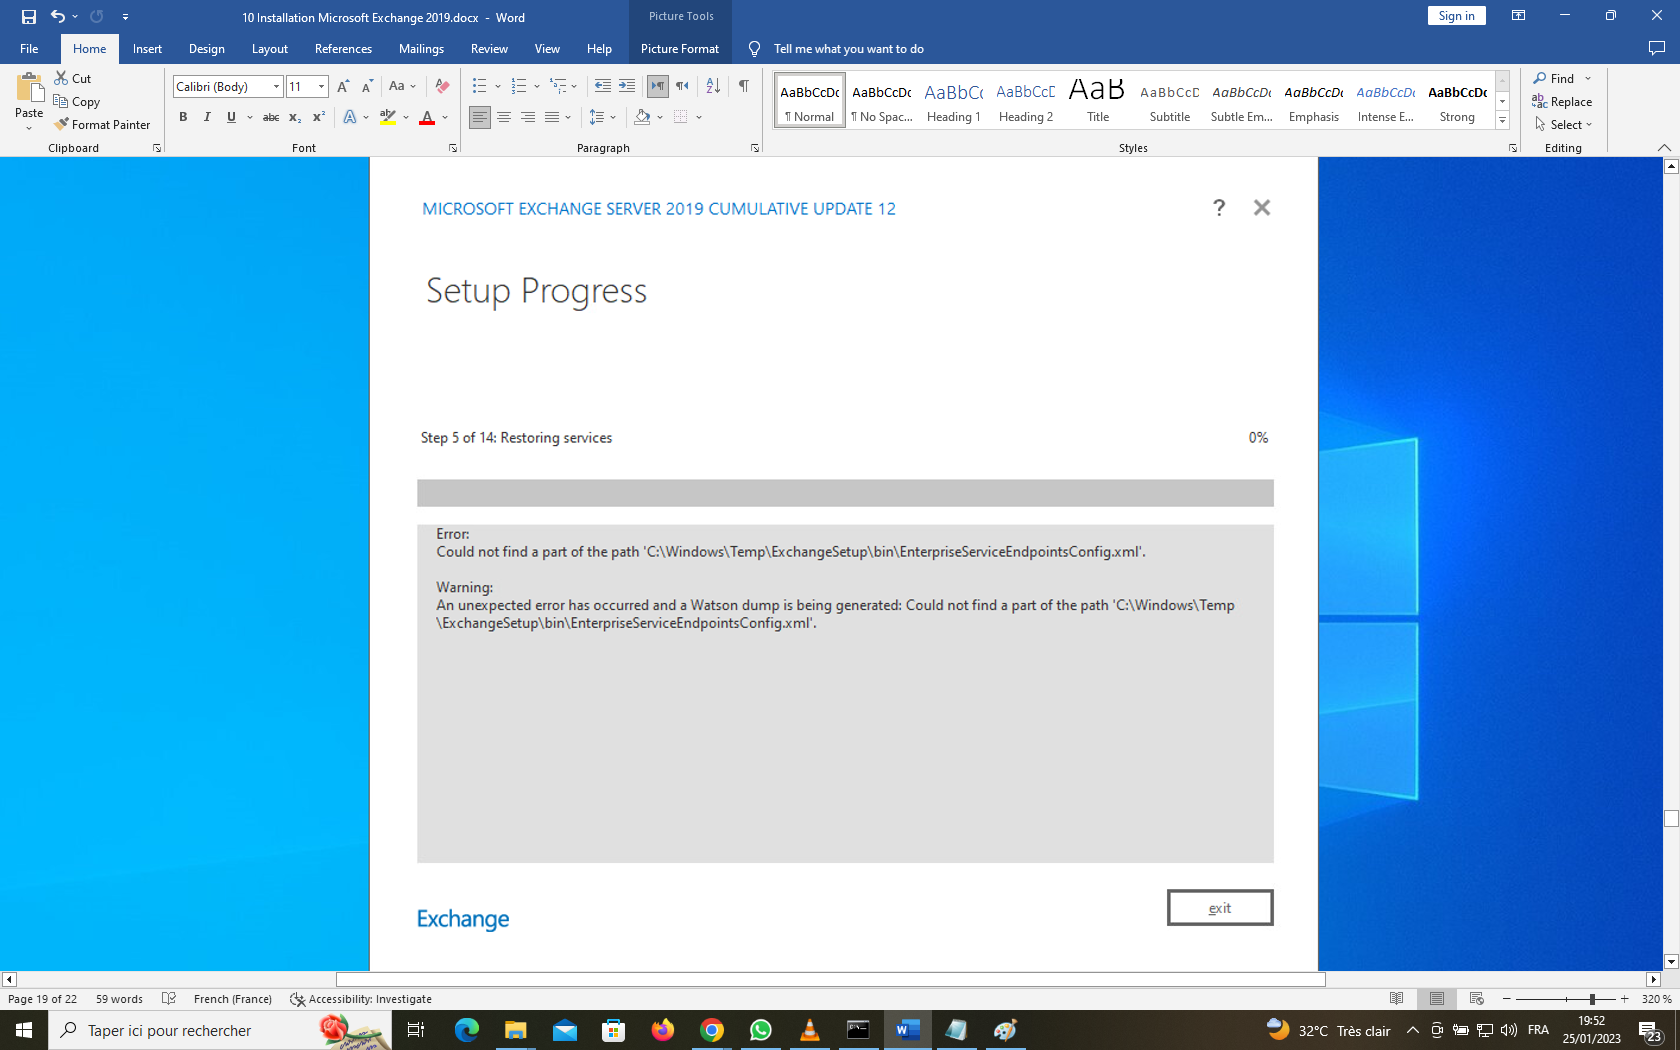This screenshot has width=1680, height=1050.
Task: Open the Review tab
Action: (489, 48)
